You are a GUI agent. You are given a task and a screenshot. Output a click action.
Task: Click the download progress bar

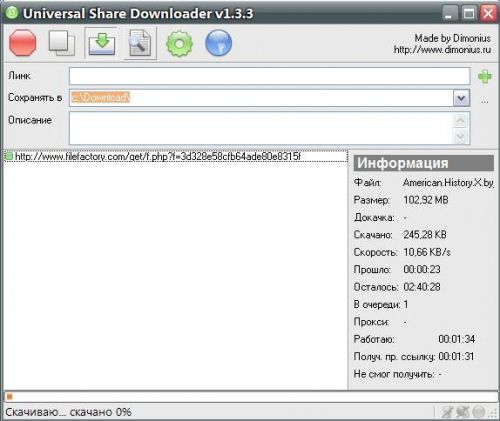(x=251, y=397)
